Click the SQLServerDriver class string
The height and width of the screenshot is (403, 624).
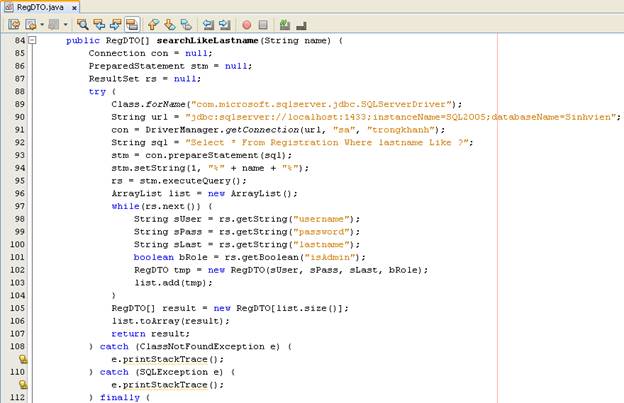[x=322, y=104]
